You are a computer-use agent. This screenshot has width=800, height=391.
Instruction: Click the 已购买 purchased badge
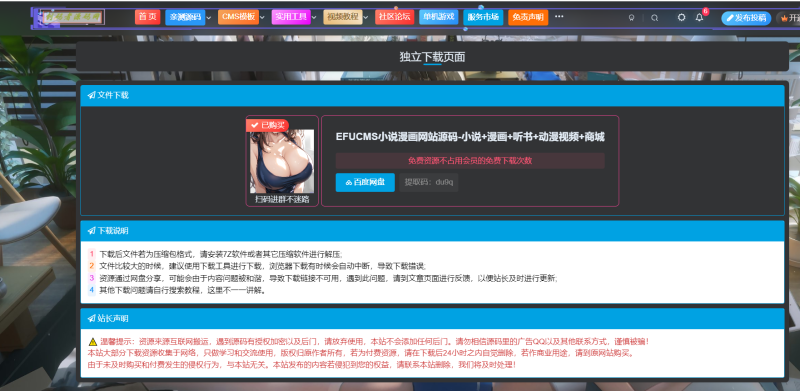click(267, 125)
